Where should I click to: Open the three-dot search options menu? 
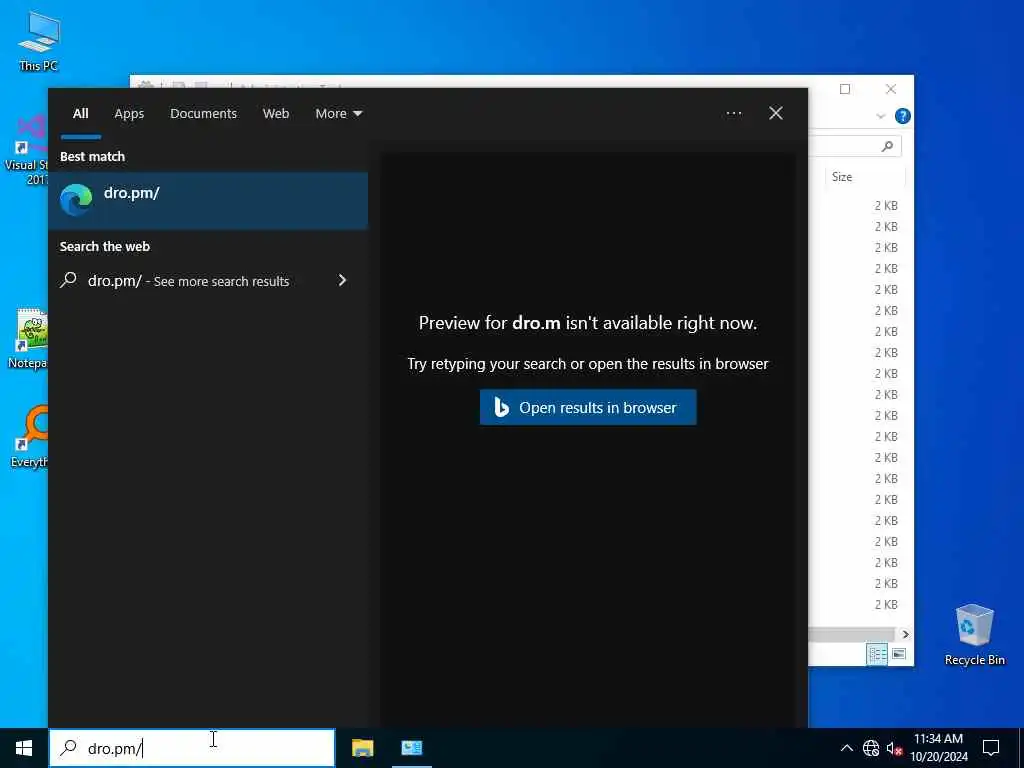(733, 114)
